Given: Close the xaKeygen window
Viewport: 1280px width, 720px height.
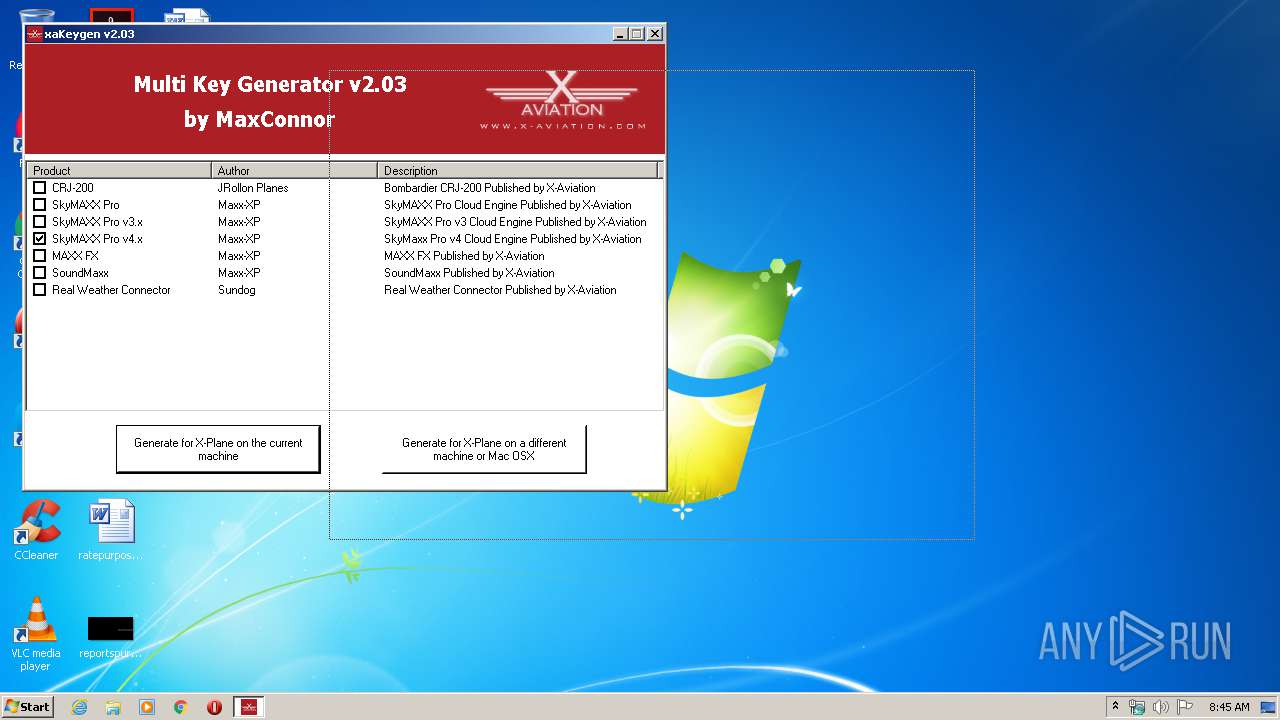Looking at the screenshot, I should click(655, 34).
